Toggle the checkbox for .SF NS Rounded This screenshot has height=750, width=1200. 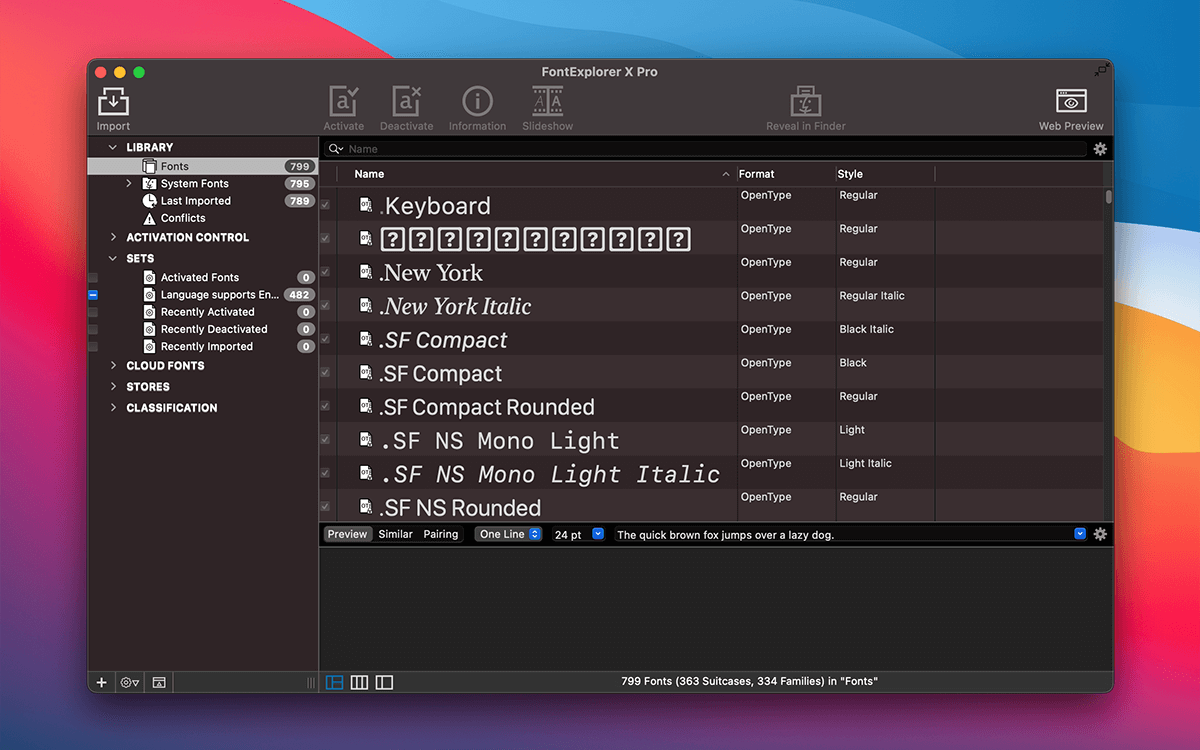click(325, 507)
